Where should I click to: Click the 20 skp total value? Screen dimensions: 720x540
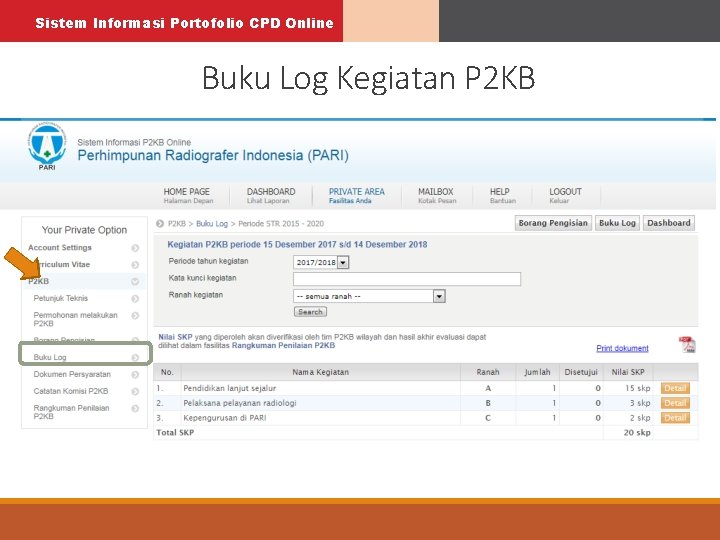click(637, 433)
